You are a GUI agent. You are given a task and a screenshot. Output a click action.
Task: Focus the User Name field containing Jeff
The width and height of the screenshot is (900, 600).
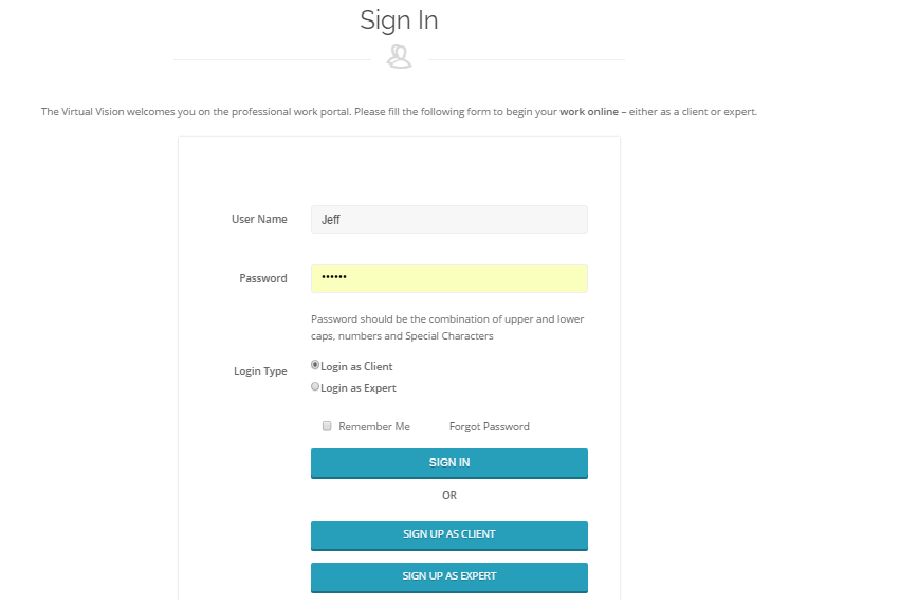coord(449,220)
